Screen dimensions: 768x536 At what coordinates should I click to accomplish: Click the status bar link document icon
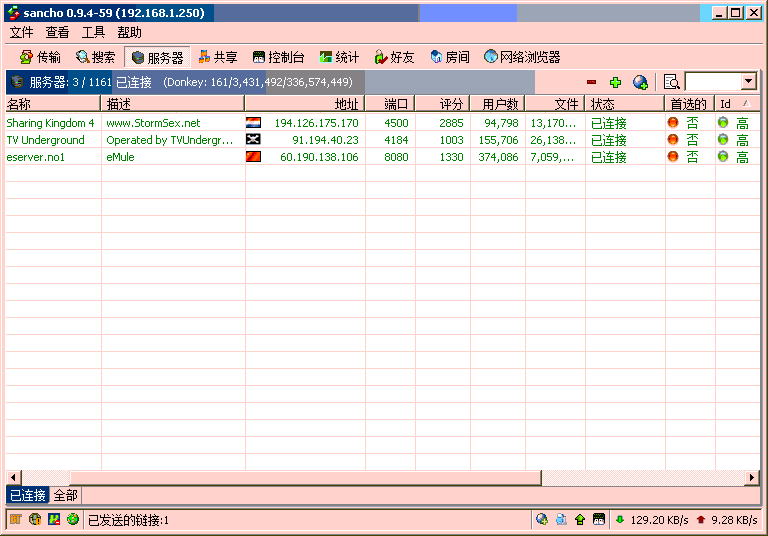tap(561, 519)
